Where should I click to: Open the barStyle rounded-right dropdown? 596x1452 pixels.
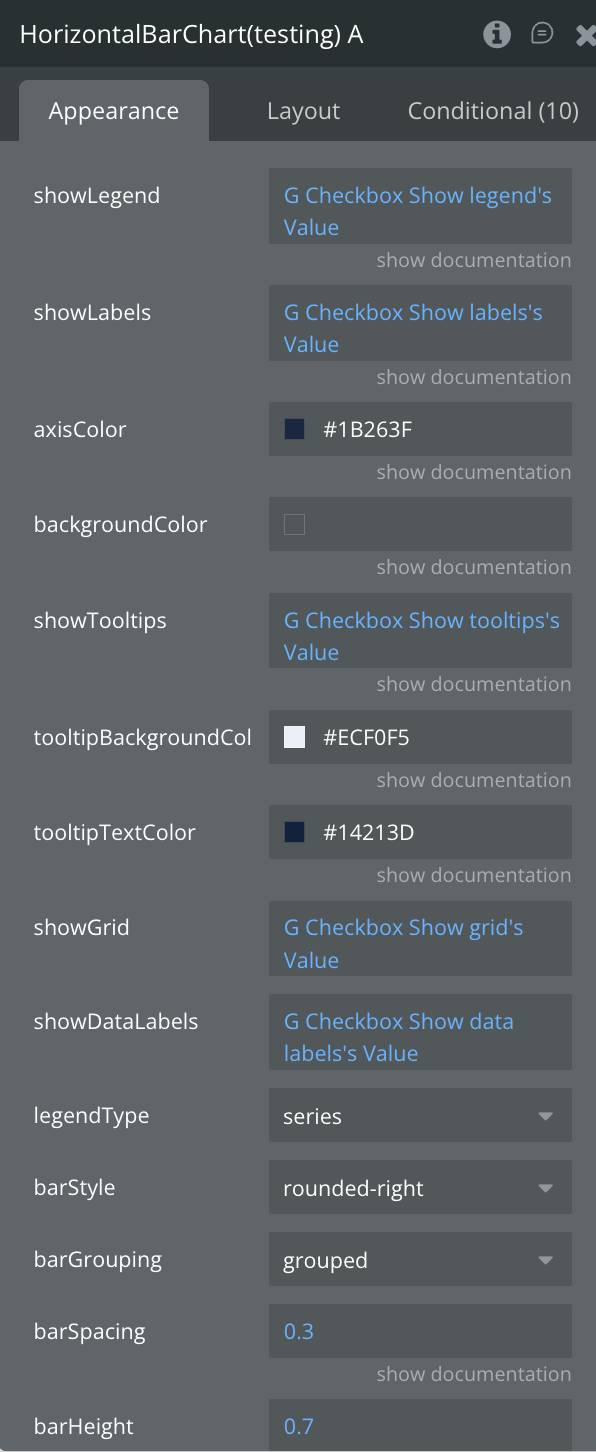pos(420,1188)
